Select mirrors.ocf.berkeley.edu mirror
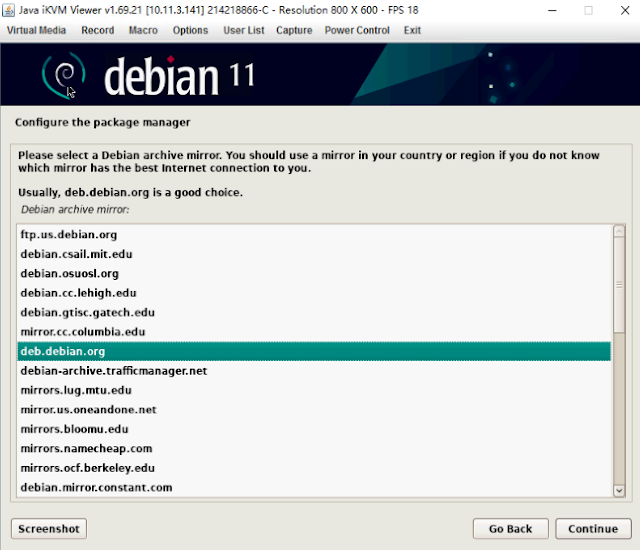Image resolution: width=640 pixels, height=550 pixels. coord(314,468)
